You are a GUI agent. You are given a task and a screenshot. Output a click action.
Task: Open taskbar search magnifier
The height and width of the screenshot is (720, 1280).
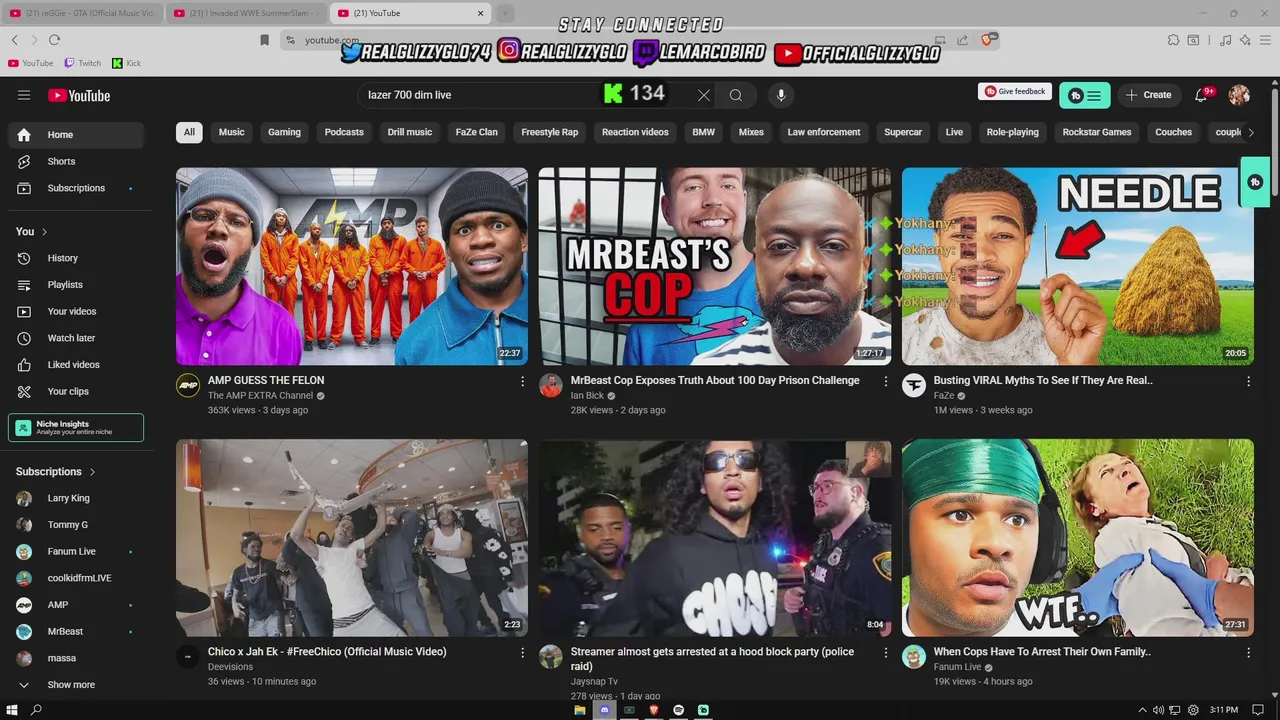pyautogui.click(x=37, y=710)
